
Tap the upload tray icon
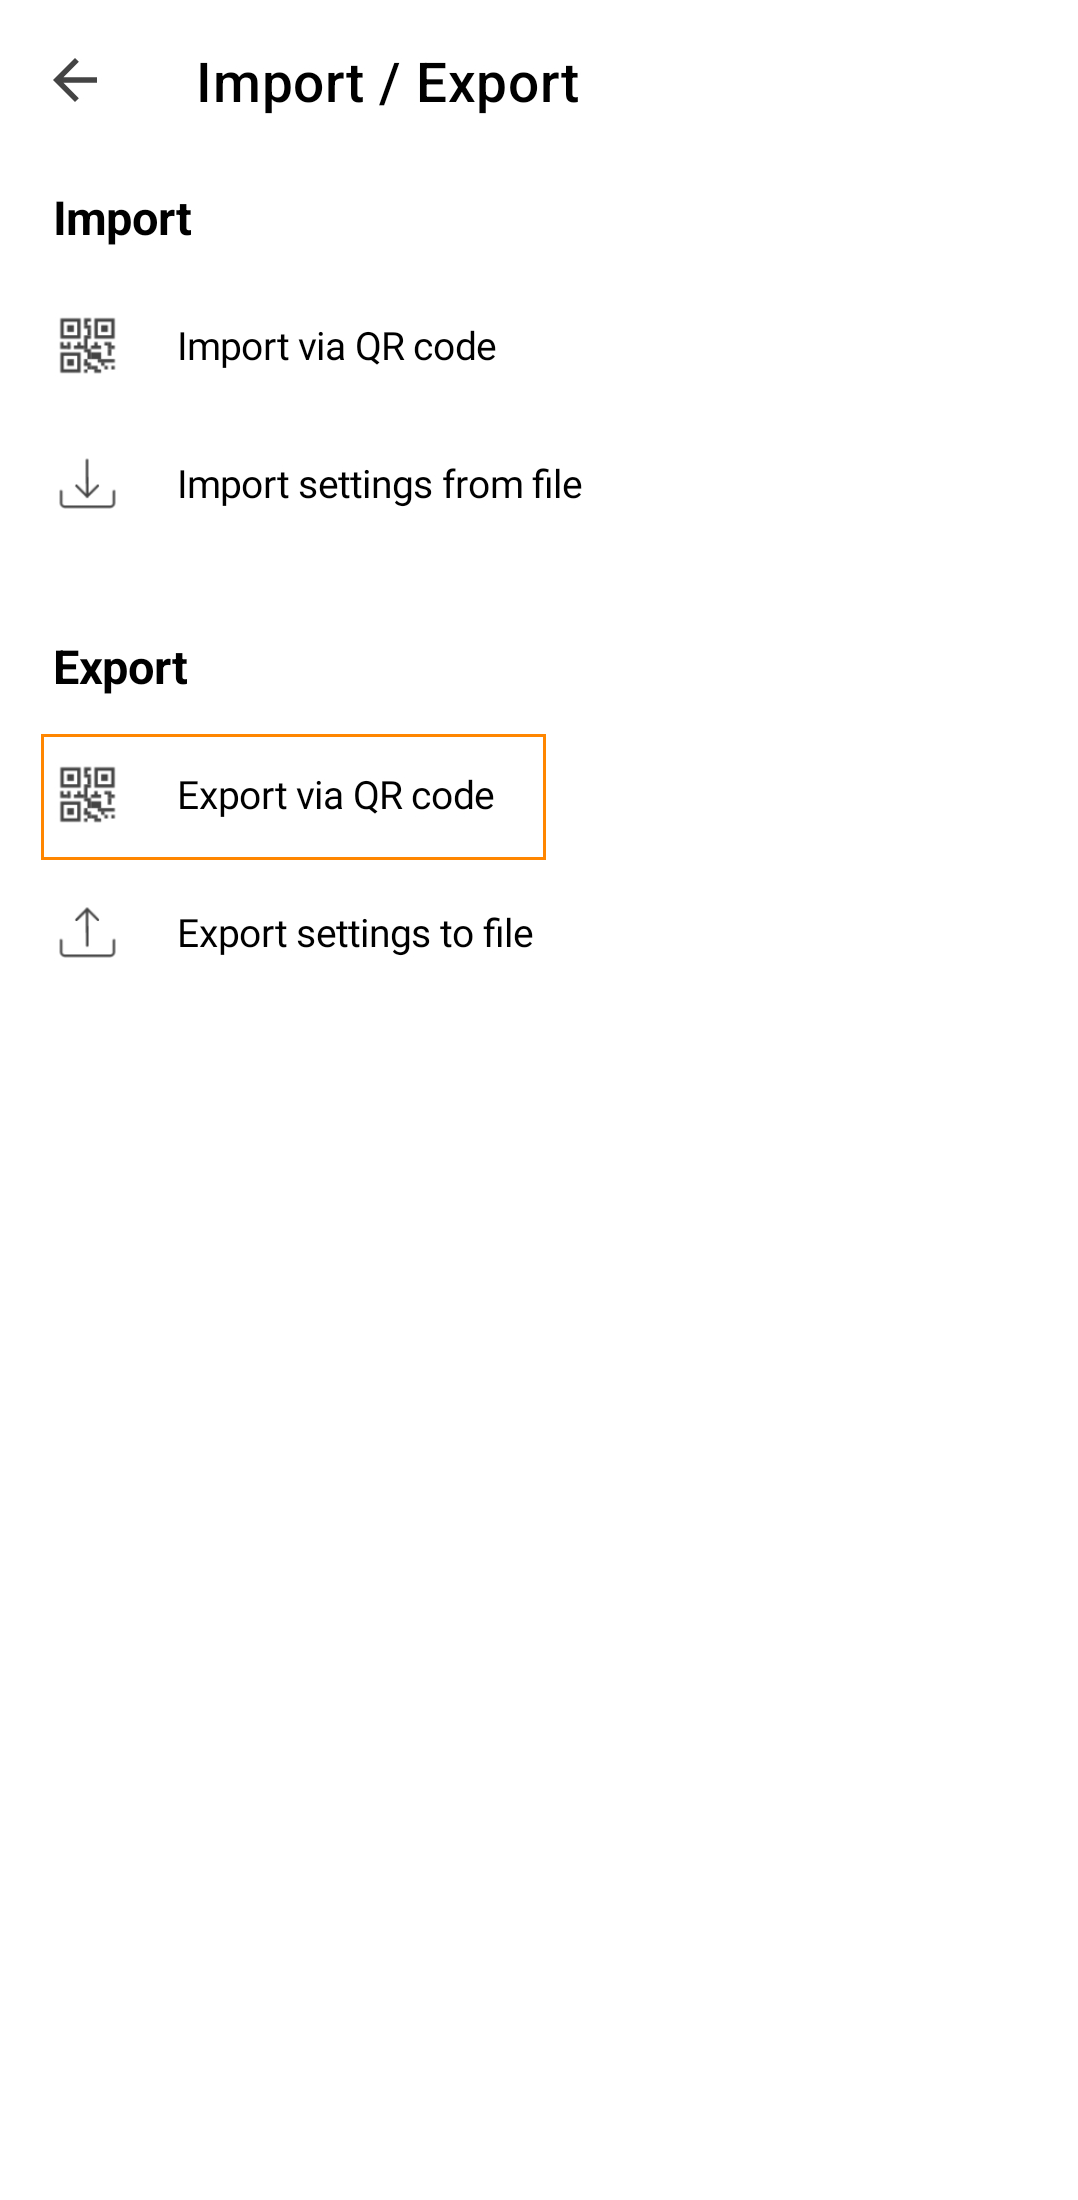tap(87, 933)
